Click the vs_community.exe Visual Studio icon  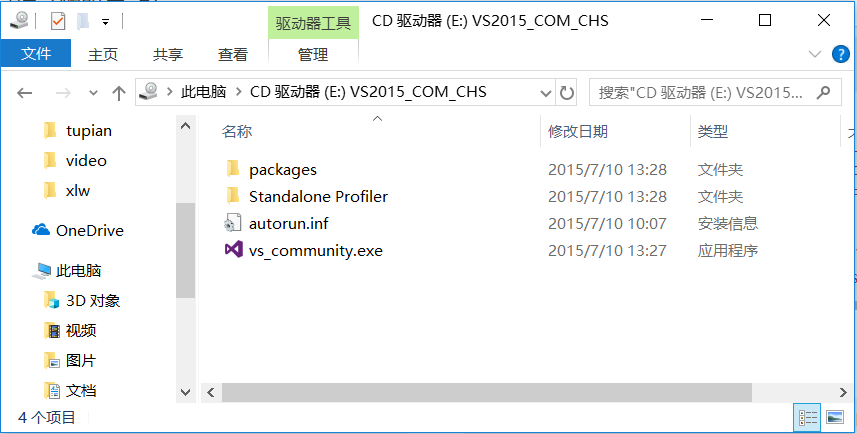pyautogui.click(x=232, y=250)
